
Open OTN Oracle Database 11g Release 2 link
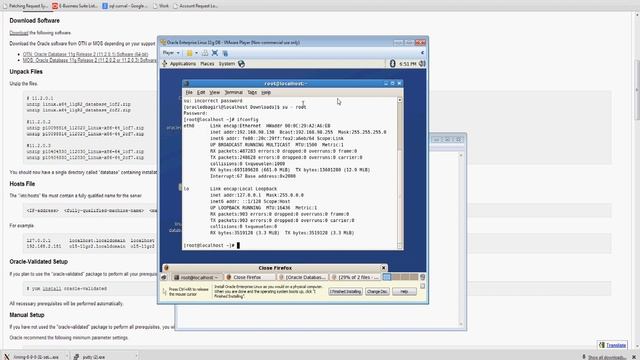pyautogui.click(x=85, y=54)
